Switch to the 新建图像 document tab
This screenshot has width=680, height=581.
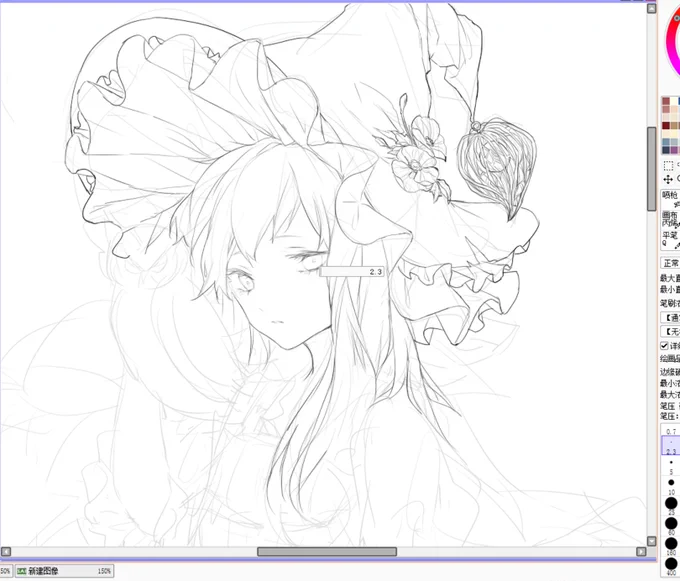65,571
